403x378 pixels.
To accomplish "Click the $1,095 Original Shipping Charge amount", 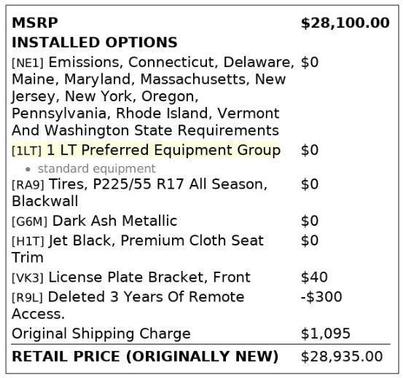I will [x=325, y=333].
